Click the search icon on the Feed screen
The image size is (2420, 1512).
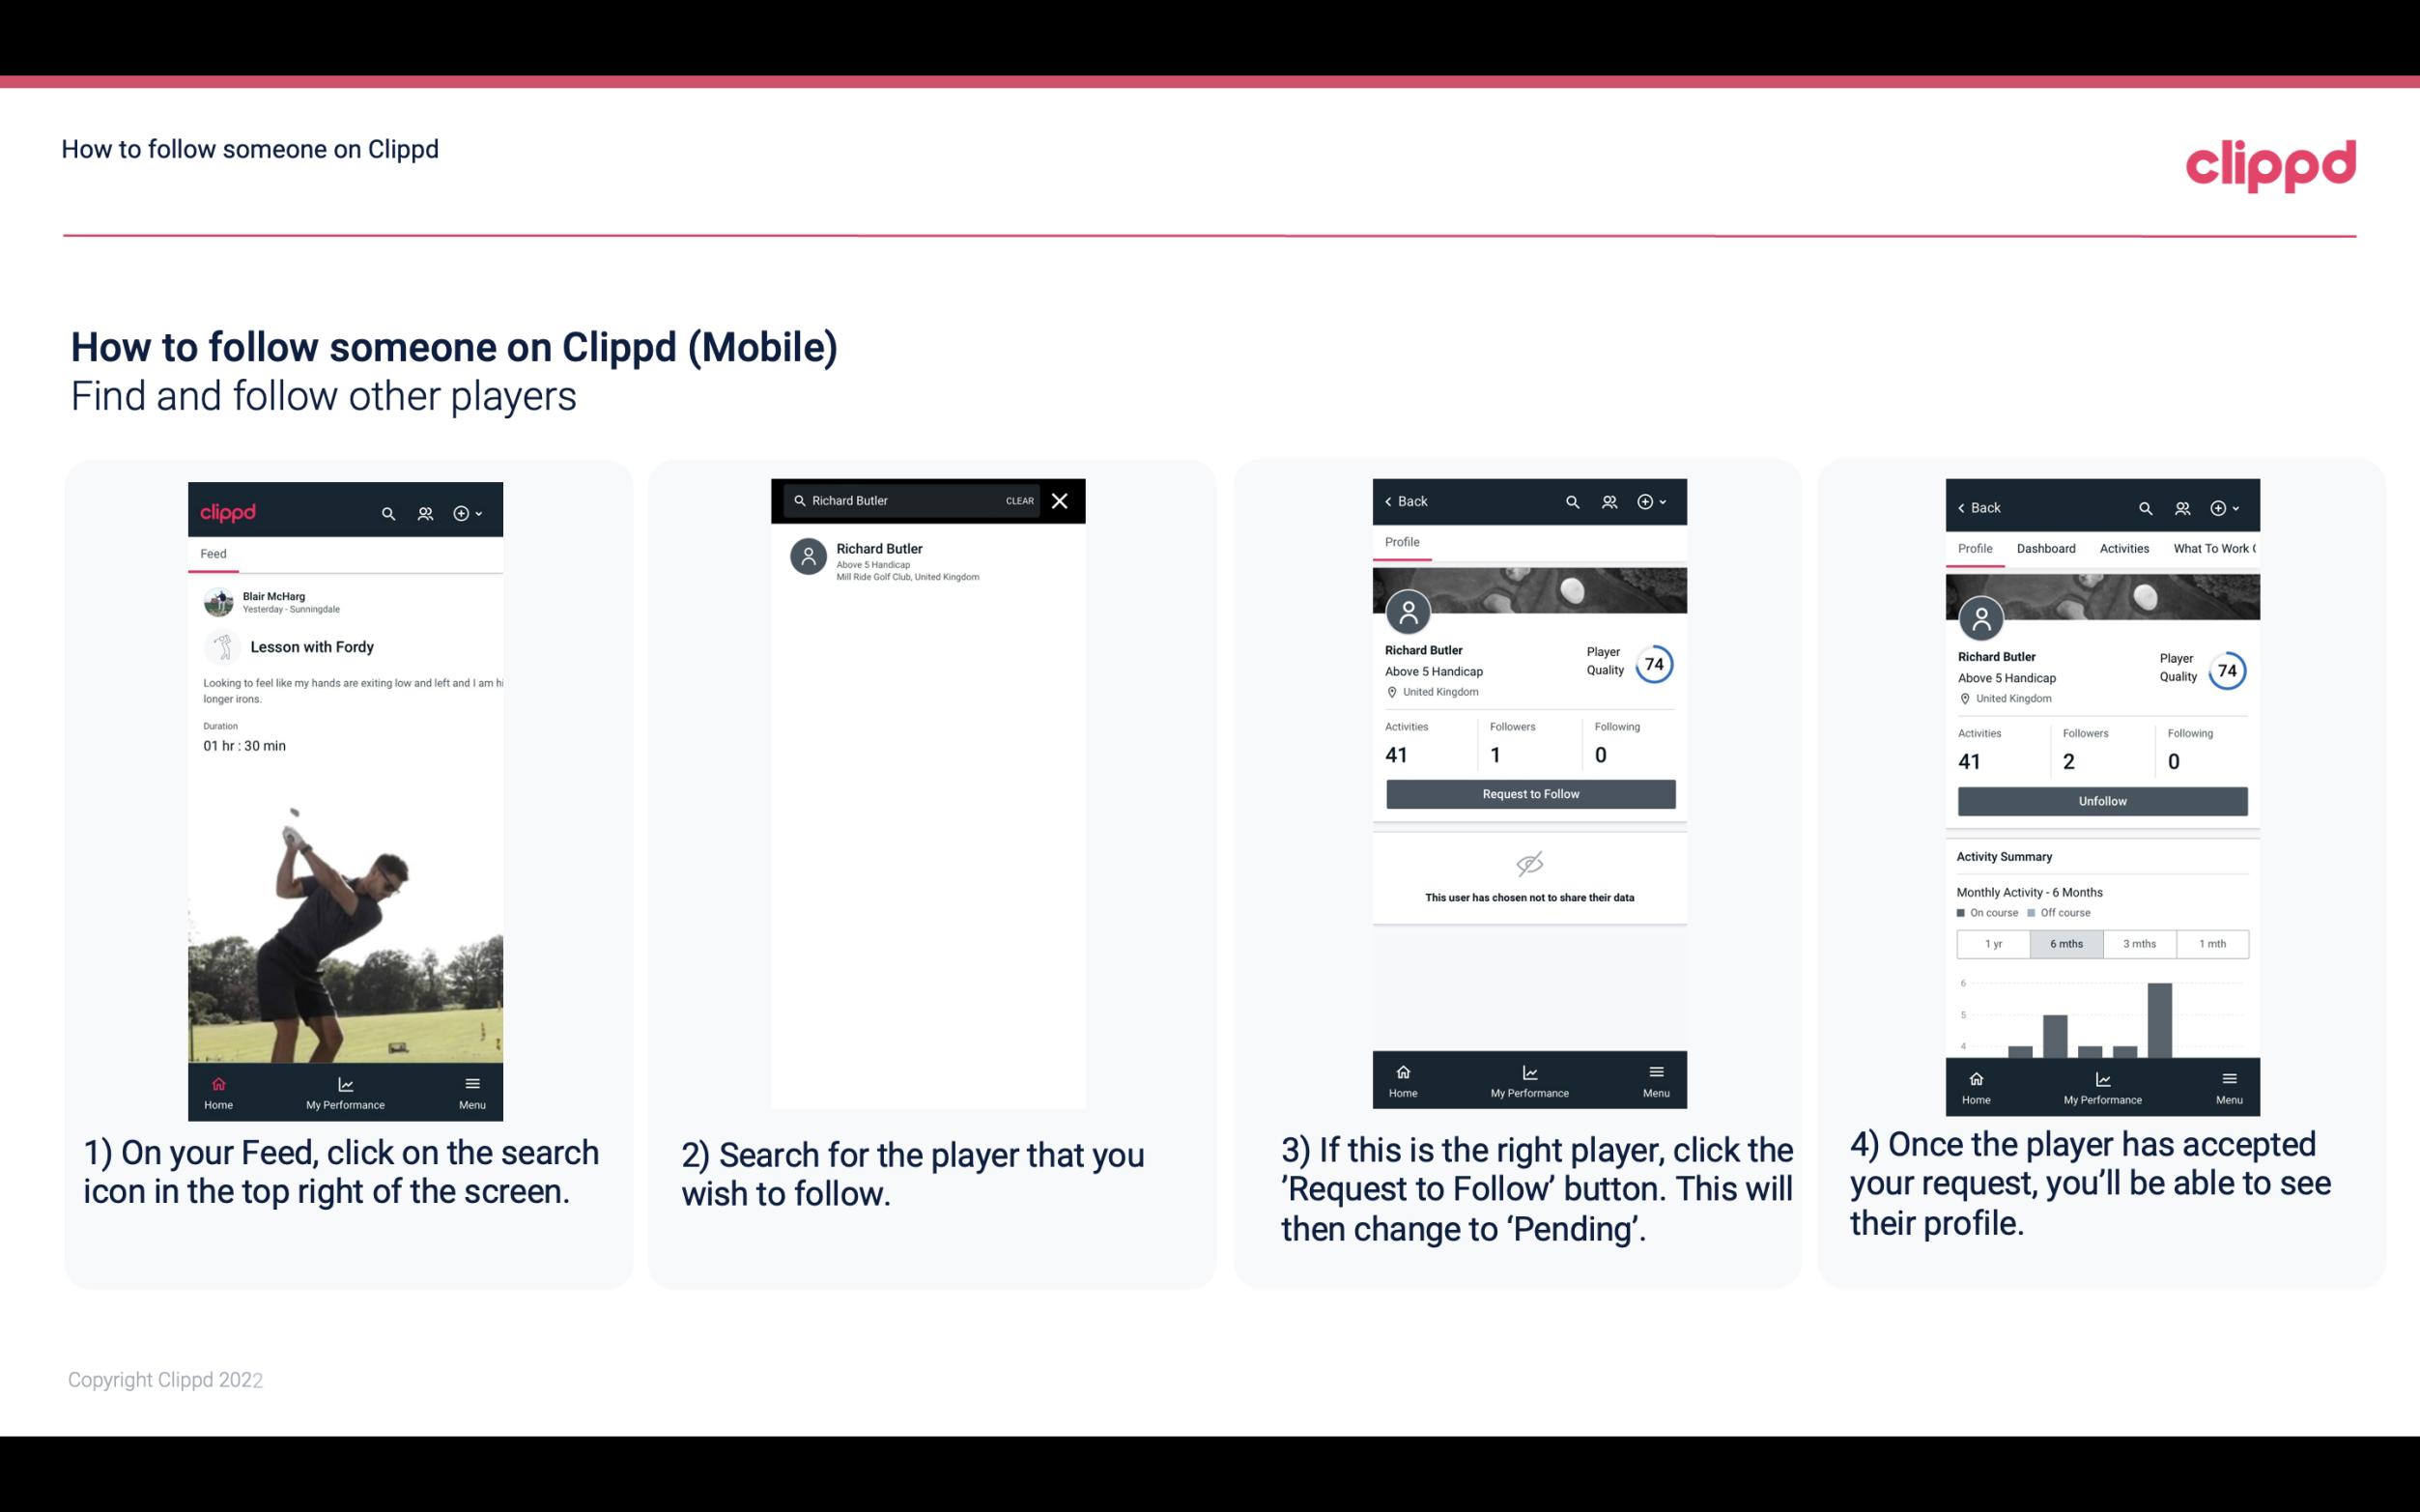384,510
